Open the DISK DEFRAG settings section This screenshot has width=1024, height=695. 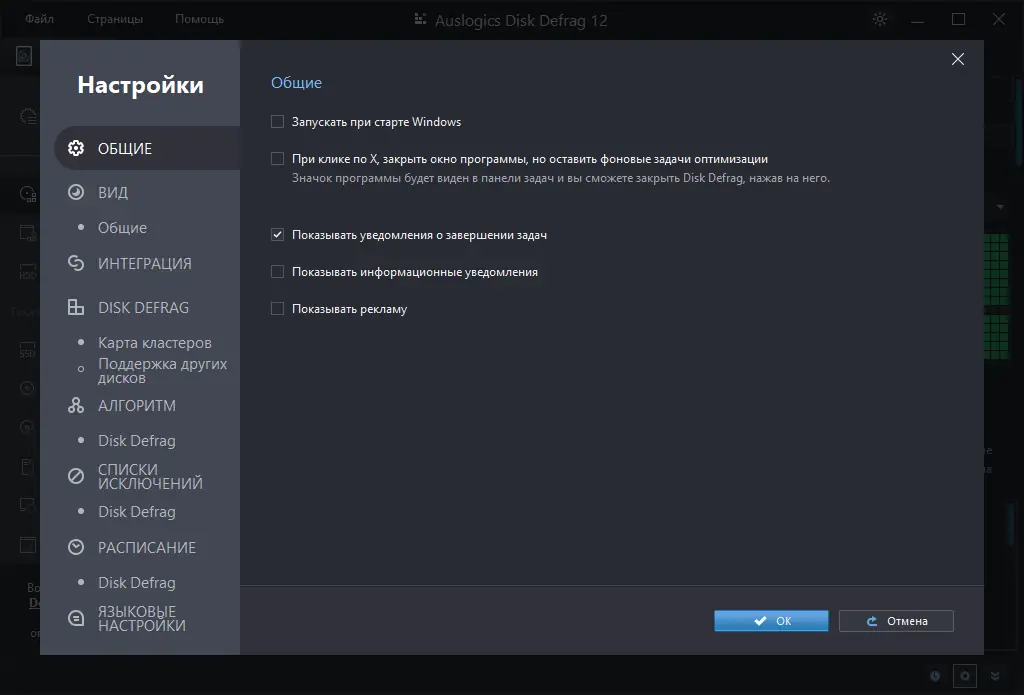(143, 307)
